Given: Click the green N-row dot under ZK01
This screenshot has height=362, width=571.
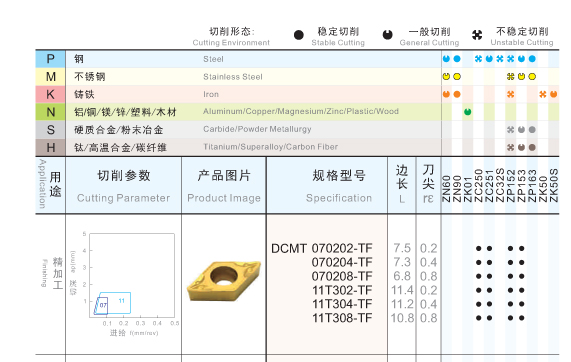Looking at the screenshot, I should point(468,112).
